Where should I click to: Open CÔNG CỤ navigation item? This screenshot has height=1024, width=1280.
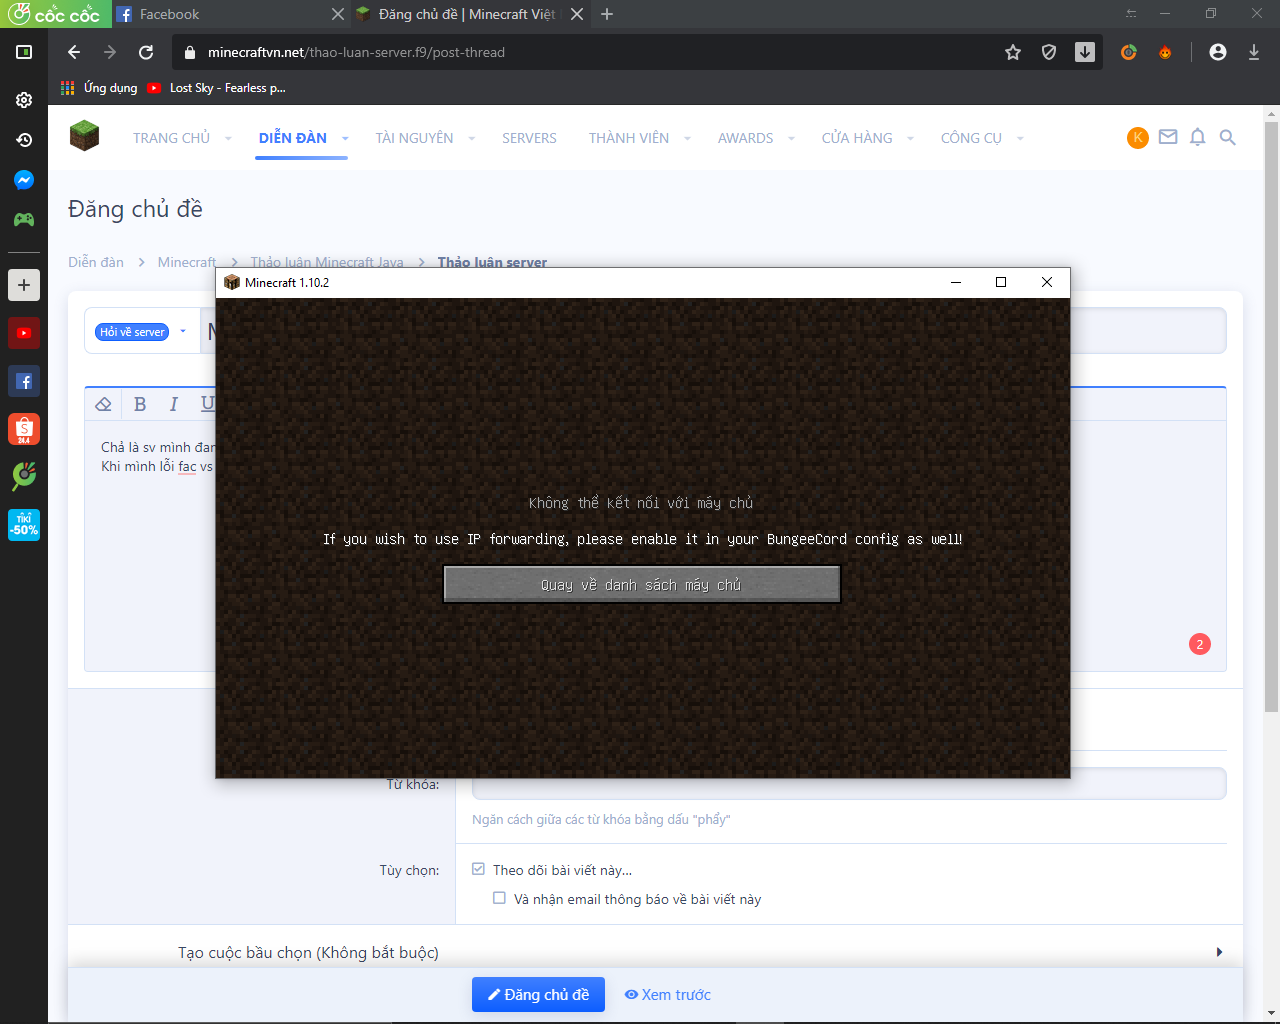click(971, 138)
